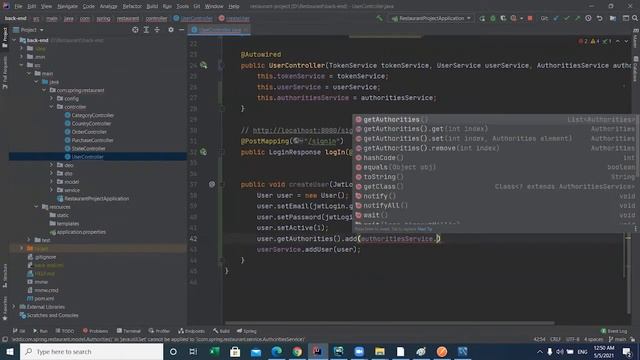Click the localhost URL link in comment
The width and height of the screenshot is (640, 360).
pyautogui.click(x=302, y=130)
